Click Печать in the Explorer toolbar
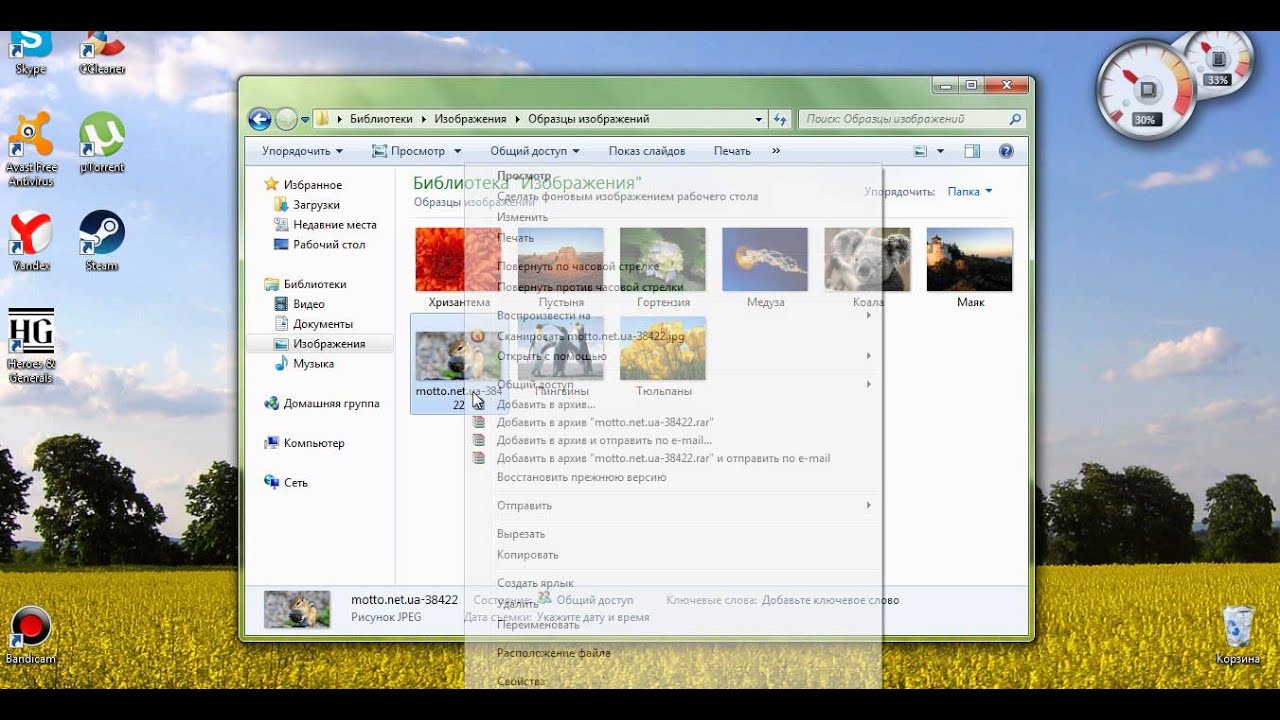The image size is (1280, 720). [x=732, y=151]
